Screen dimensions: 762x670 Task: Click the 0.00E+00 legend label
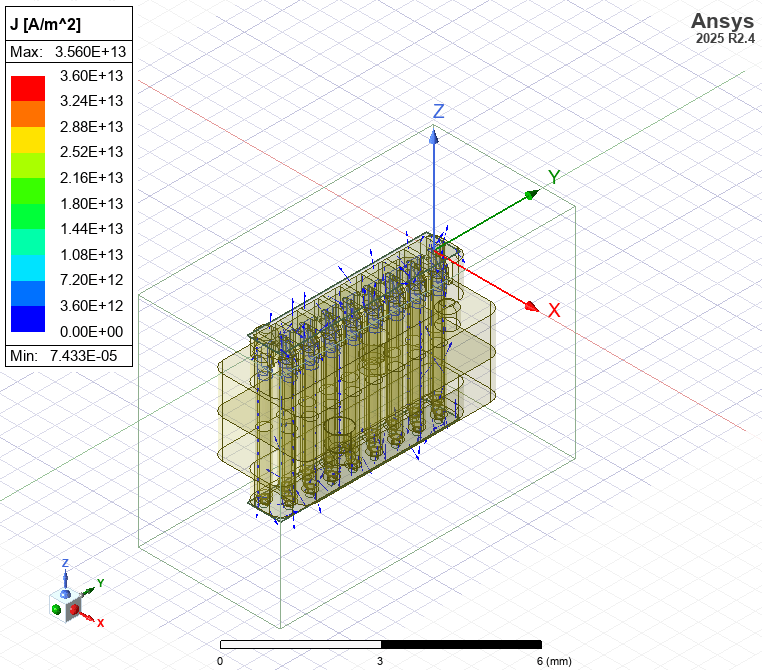tap(91, 331)
